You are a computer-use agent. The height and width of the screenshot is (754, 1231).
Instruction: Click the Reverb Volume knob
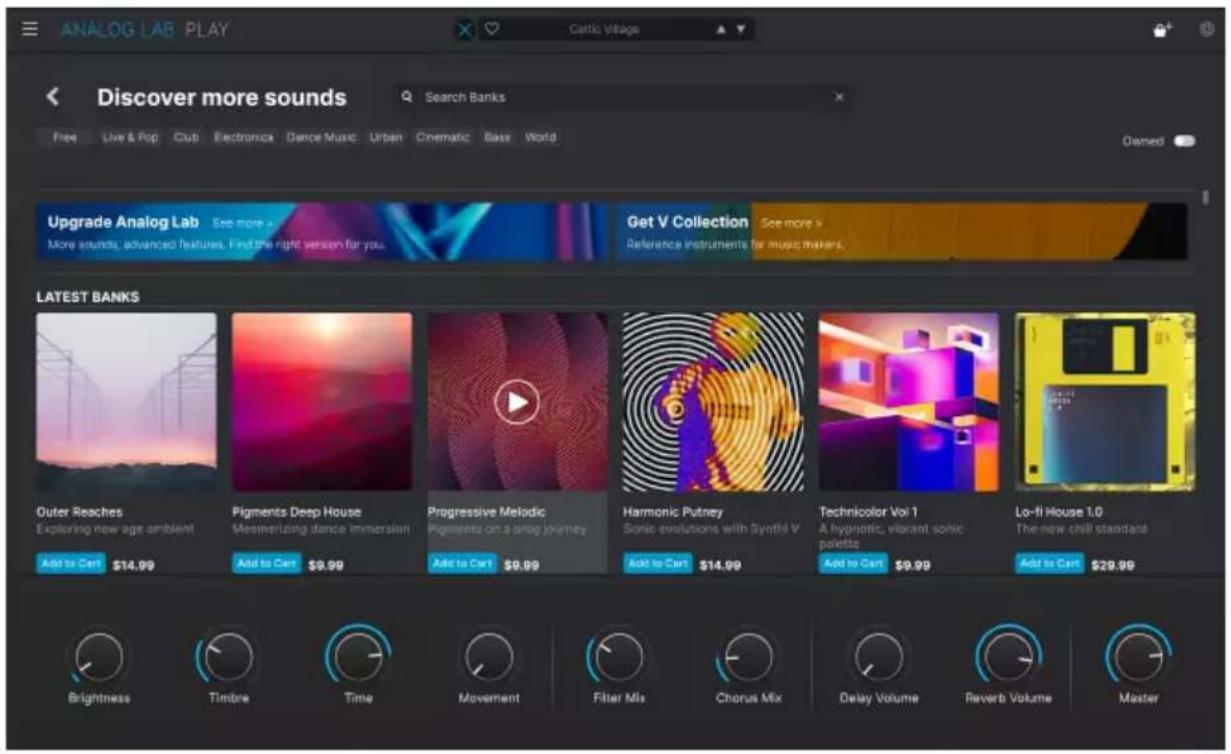point(1008,657)
